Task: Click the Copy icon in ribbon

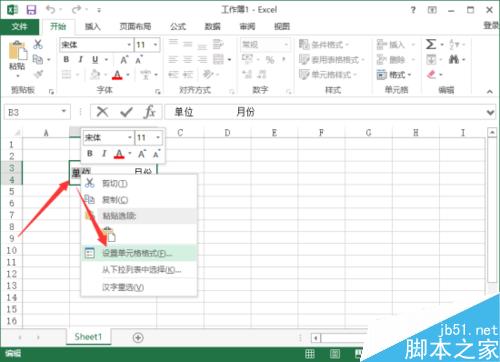Action: [38, 60]
